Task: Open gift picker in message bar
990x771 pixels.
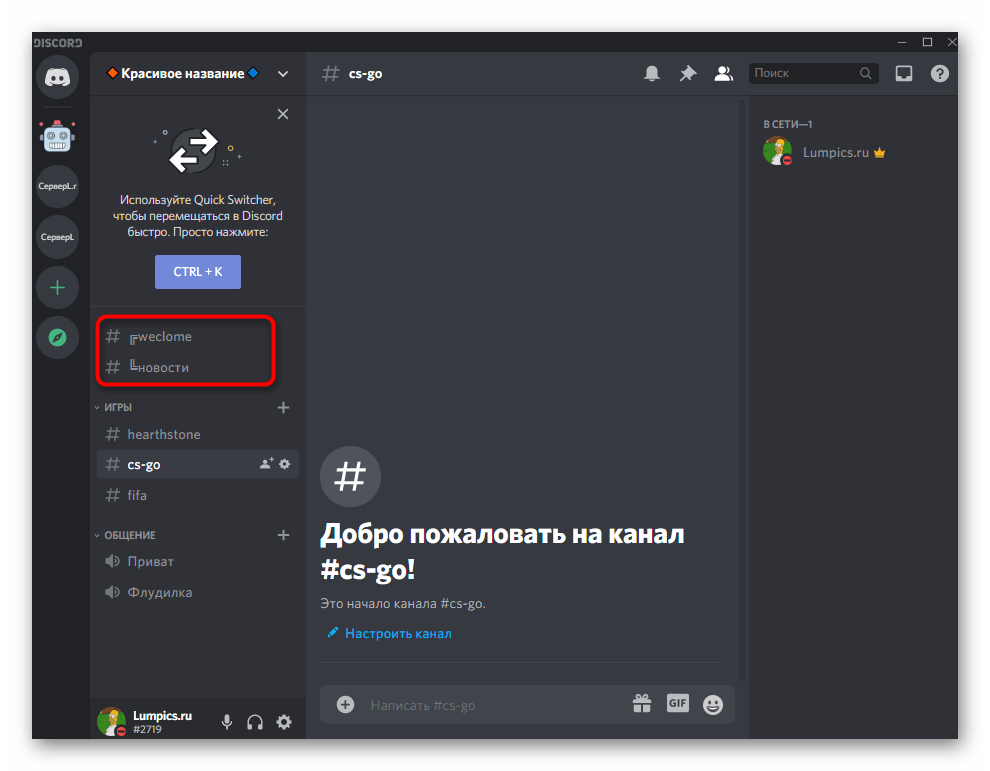Action: point(641,704)
